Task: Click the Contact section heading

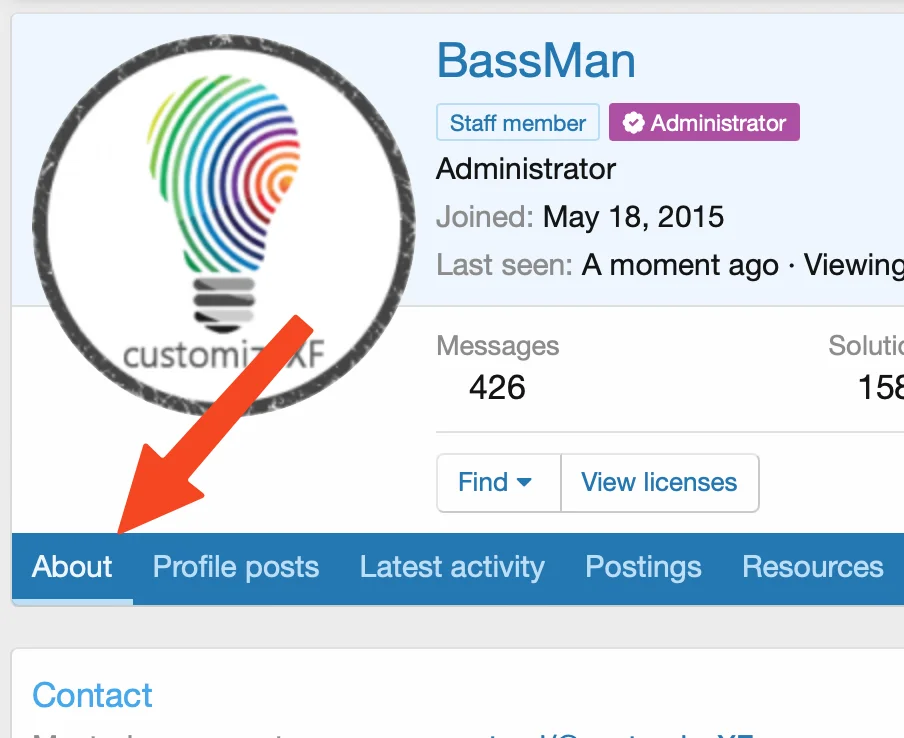Action: coord(92,695)
